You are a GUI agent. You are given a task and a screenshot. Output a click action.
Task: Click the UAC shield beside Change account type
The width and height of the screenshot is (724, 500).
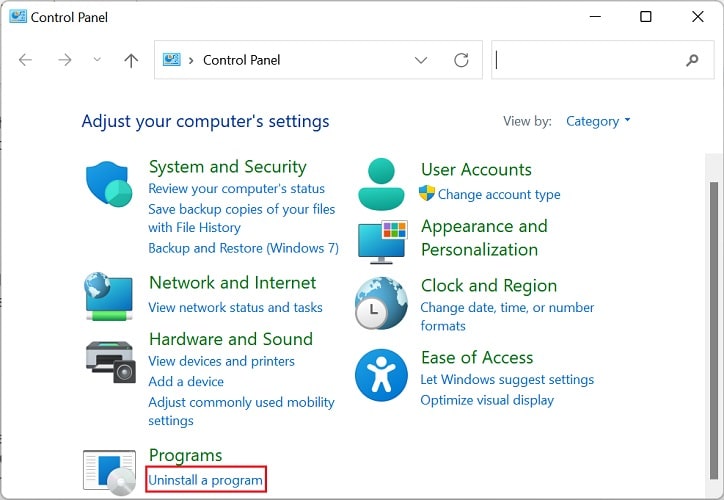(x=427, y=193)
